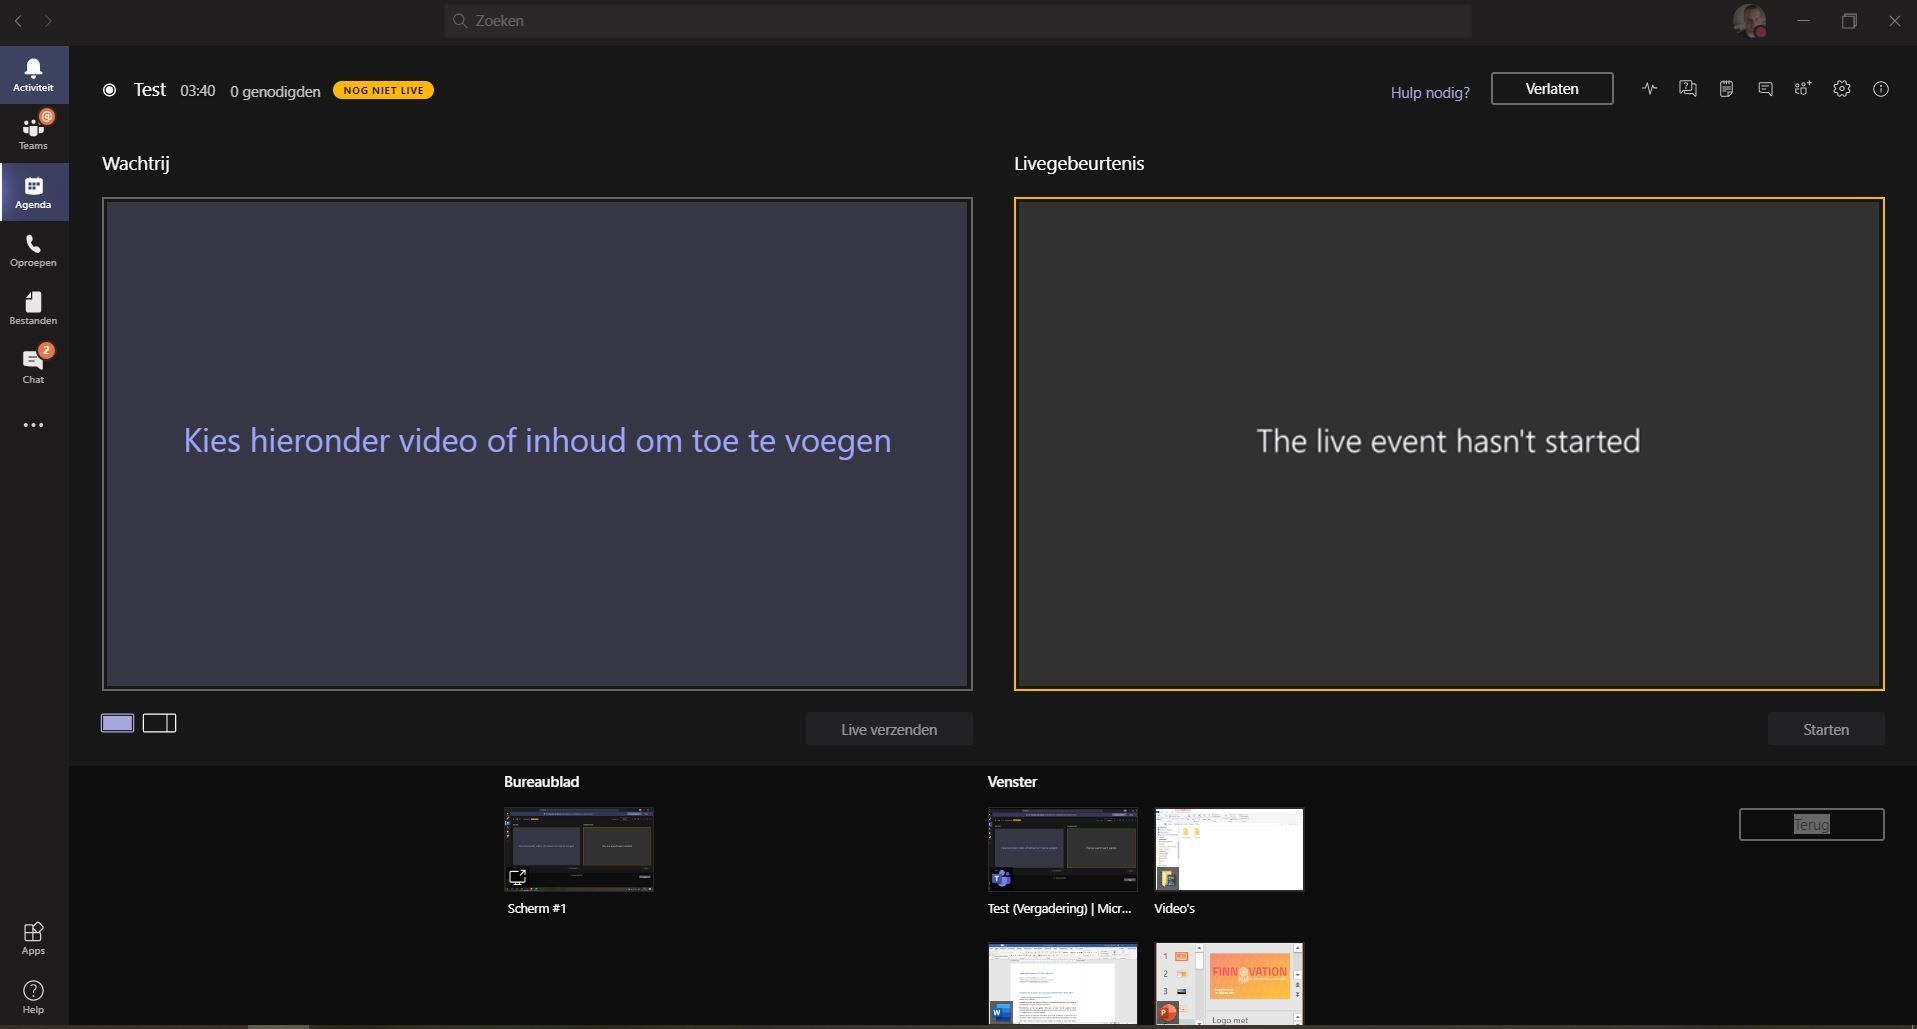Screen dimensions: 1917x1029
Task: Open the Q&A panel
Action: click(x=1687, y=89)
